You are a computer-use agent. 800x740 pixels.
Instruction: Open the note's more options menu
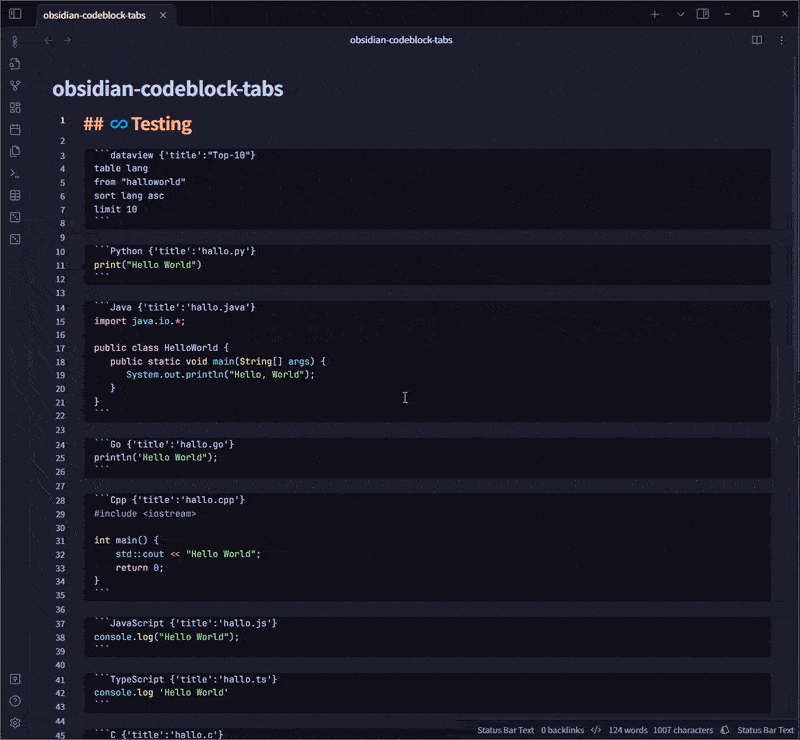[x=781, y=40]
